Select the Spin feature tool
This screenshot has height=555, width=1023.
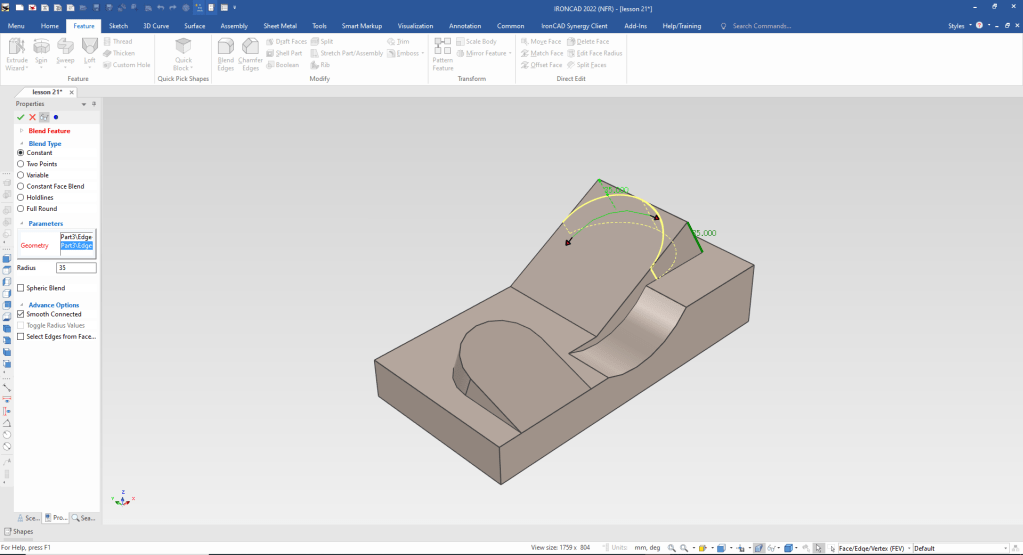tap(41, 46)
